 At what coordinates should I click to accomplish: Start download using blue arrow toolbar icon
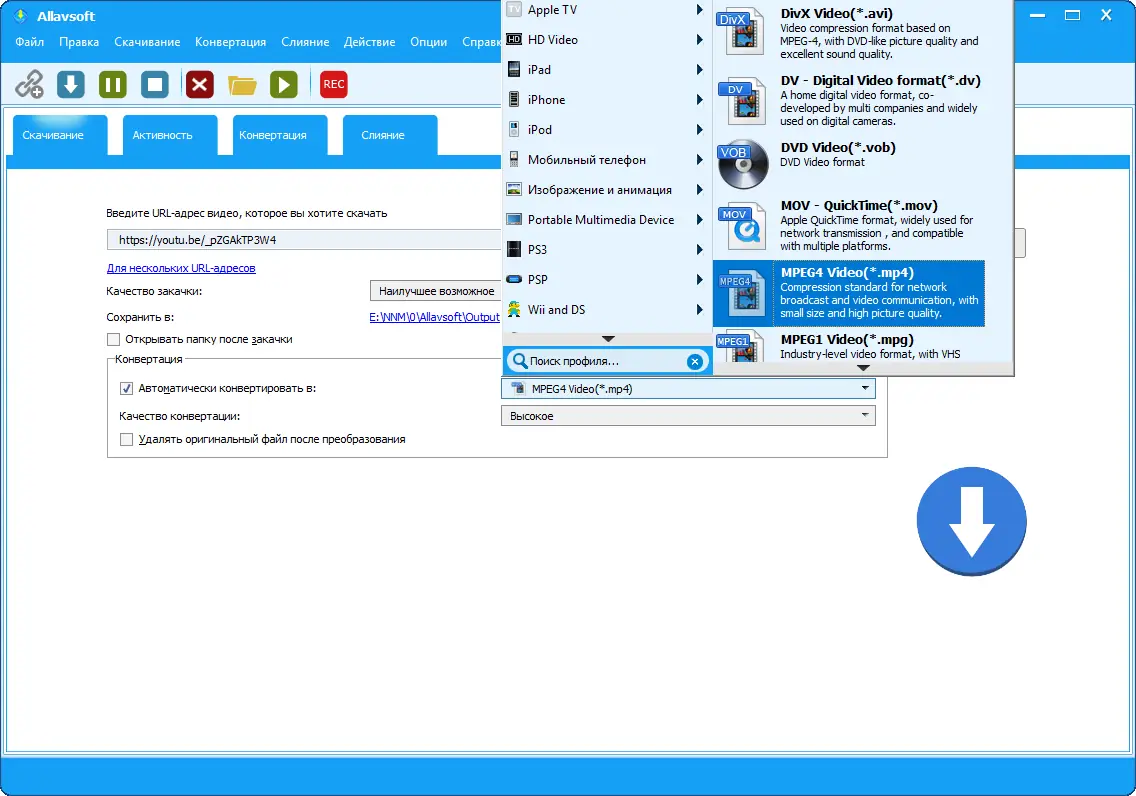tap(71, 84)
